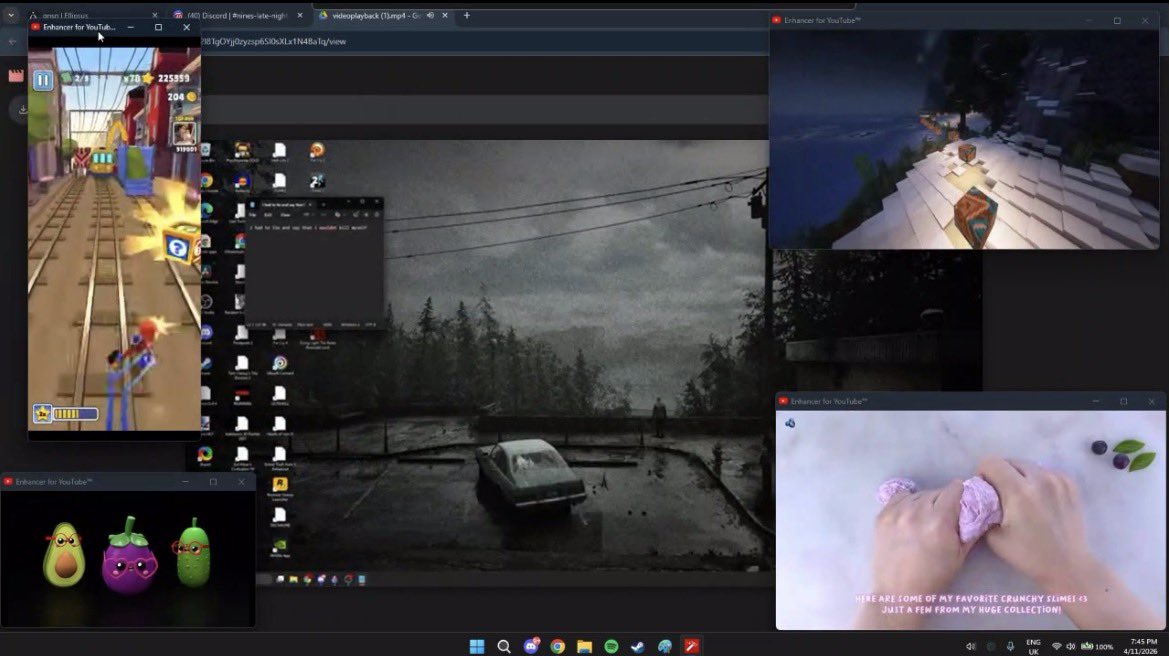This screenshot has height=656, width=1170.
Task: Click the purple eggplant character in fruit video
Action: [129, 555]
